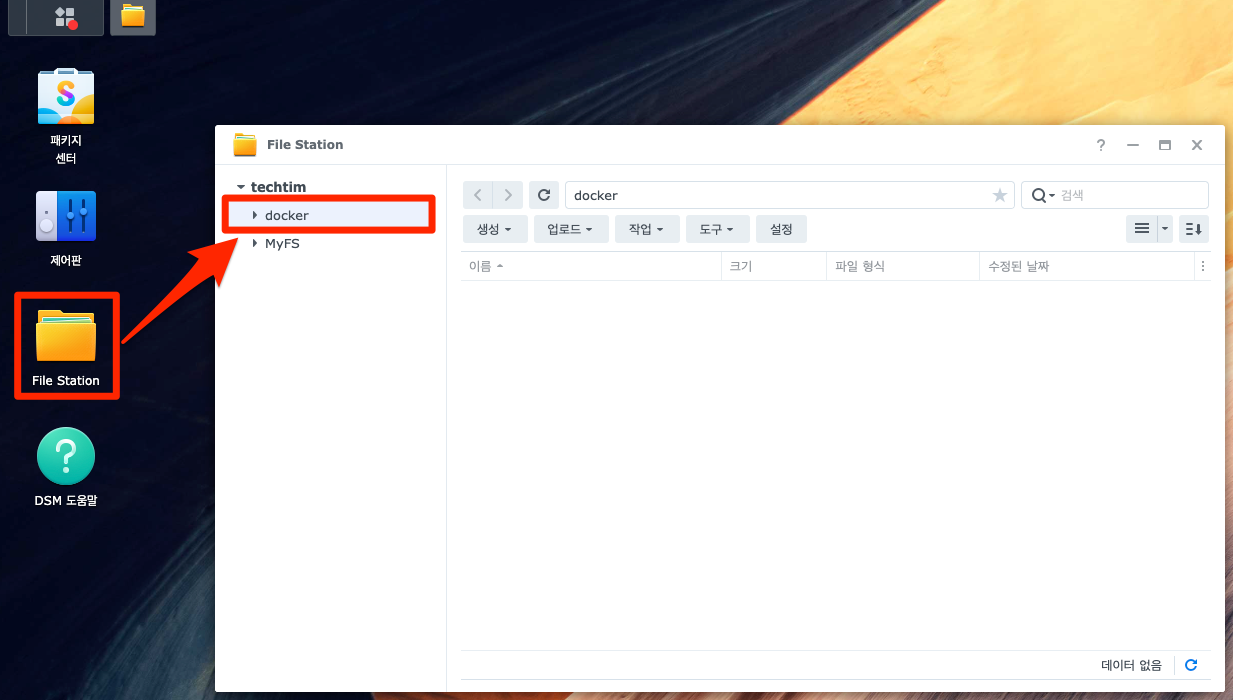
Task: Refresh the folder with the toolbar reload icon
Action: [544, 195]
